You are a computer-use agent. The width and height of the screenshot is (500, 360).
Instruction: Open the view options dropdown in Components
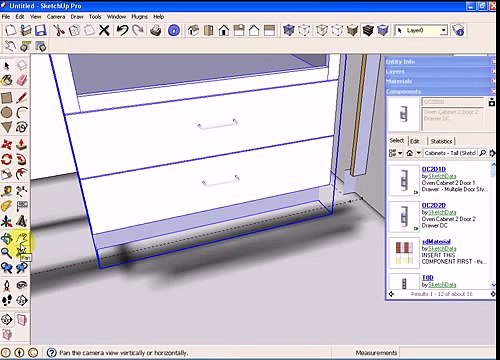pos(396,153)
